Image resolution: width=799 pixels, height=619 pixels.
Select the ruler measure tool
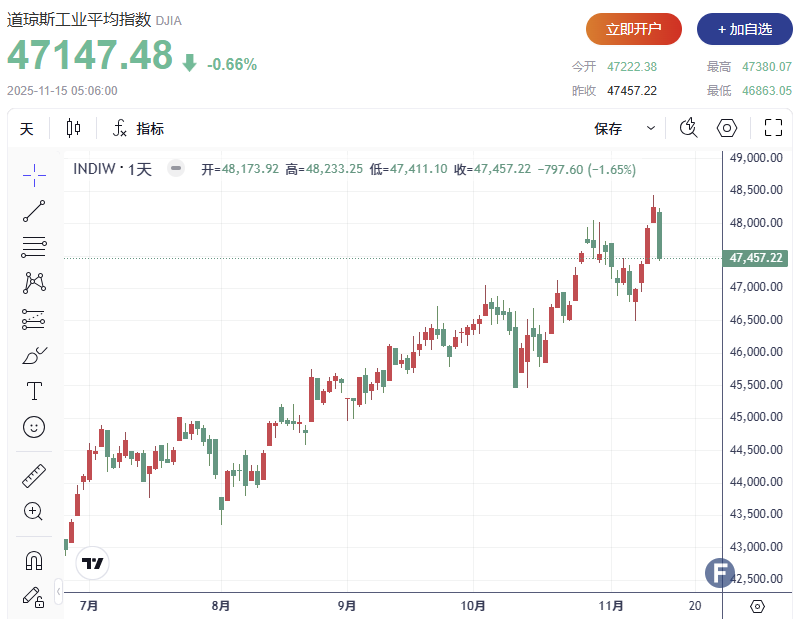click(34, 476)
